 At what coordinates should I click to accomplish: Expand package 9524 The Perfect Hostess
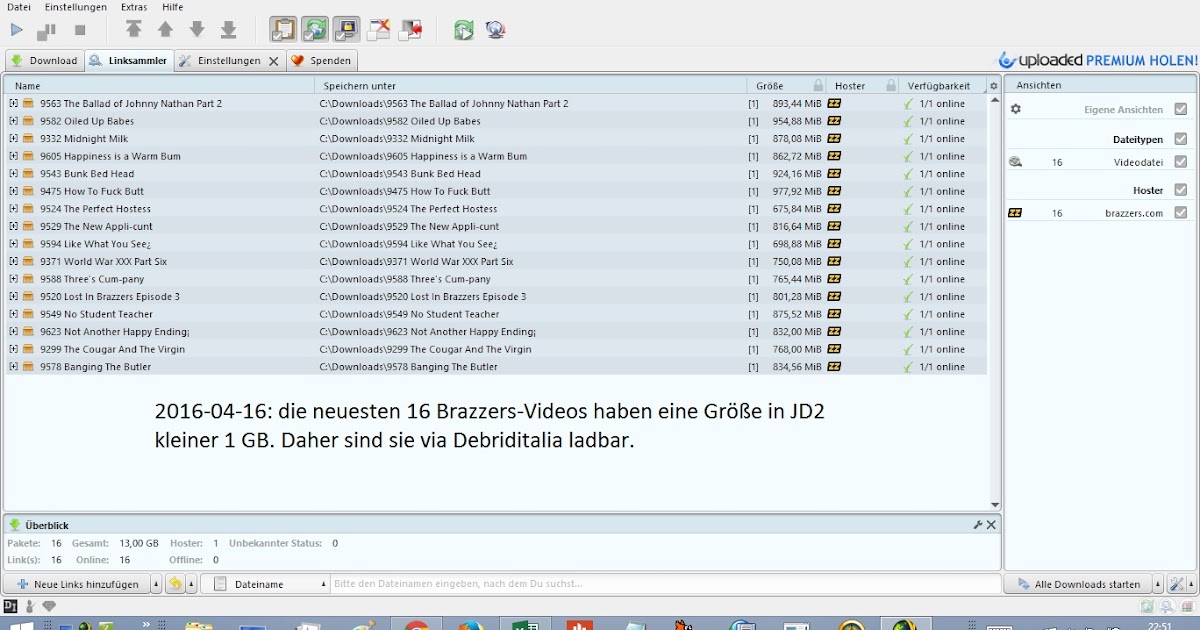tap(13, 209)
